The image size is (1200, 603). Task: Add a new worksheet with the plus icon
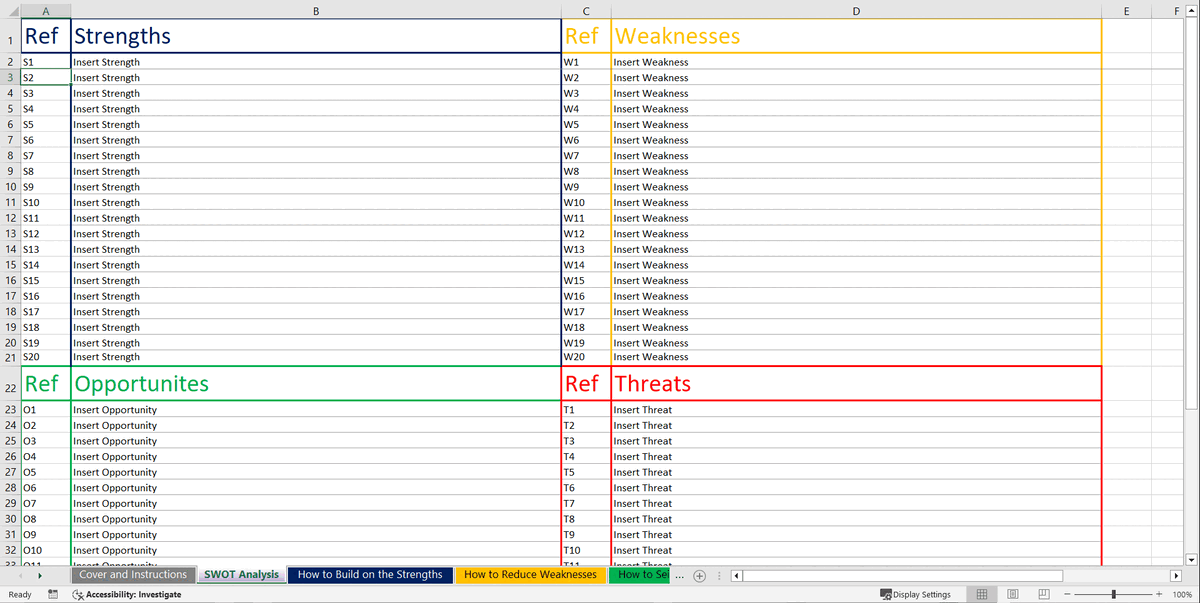pyautogui.click(x=698, y=575)
